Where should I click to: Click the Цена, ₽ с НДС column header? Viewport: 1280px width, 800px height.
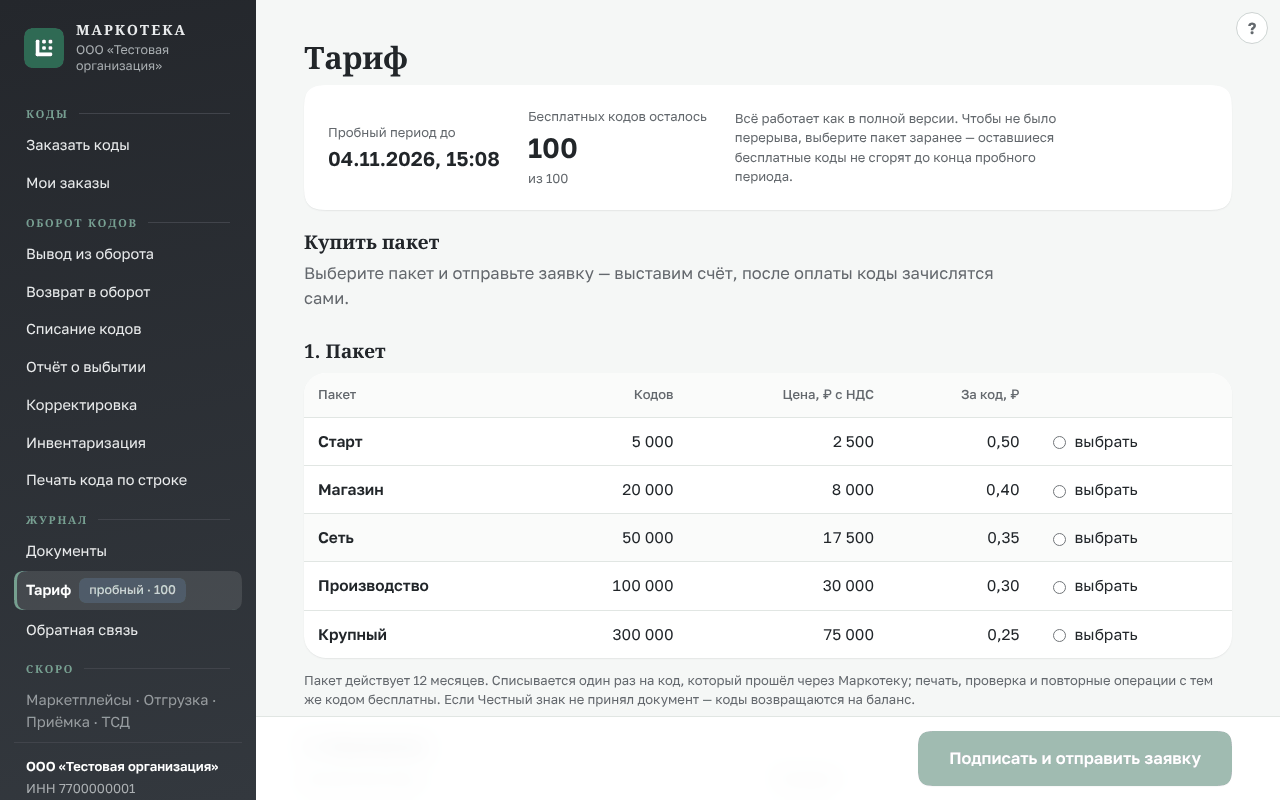pyautogui.click(x=828, y=395)
